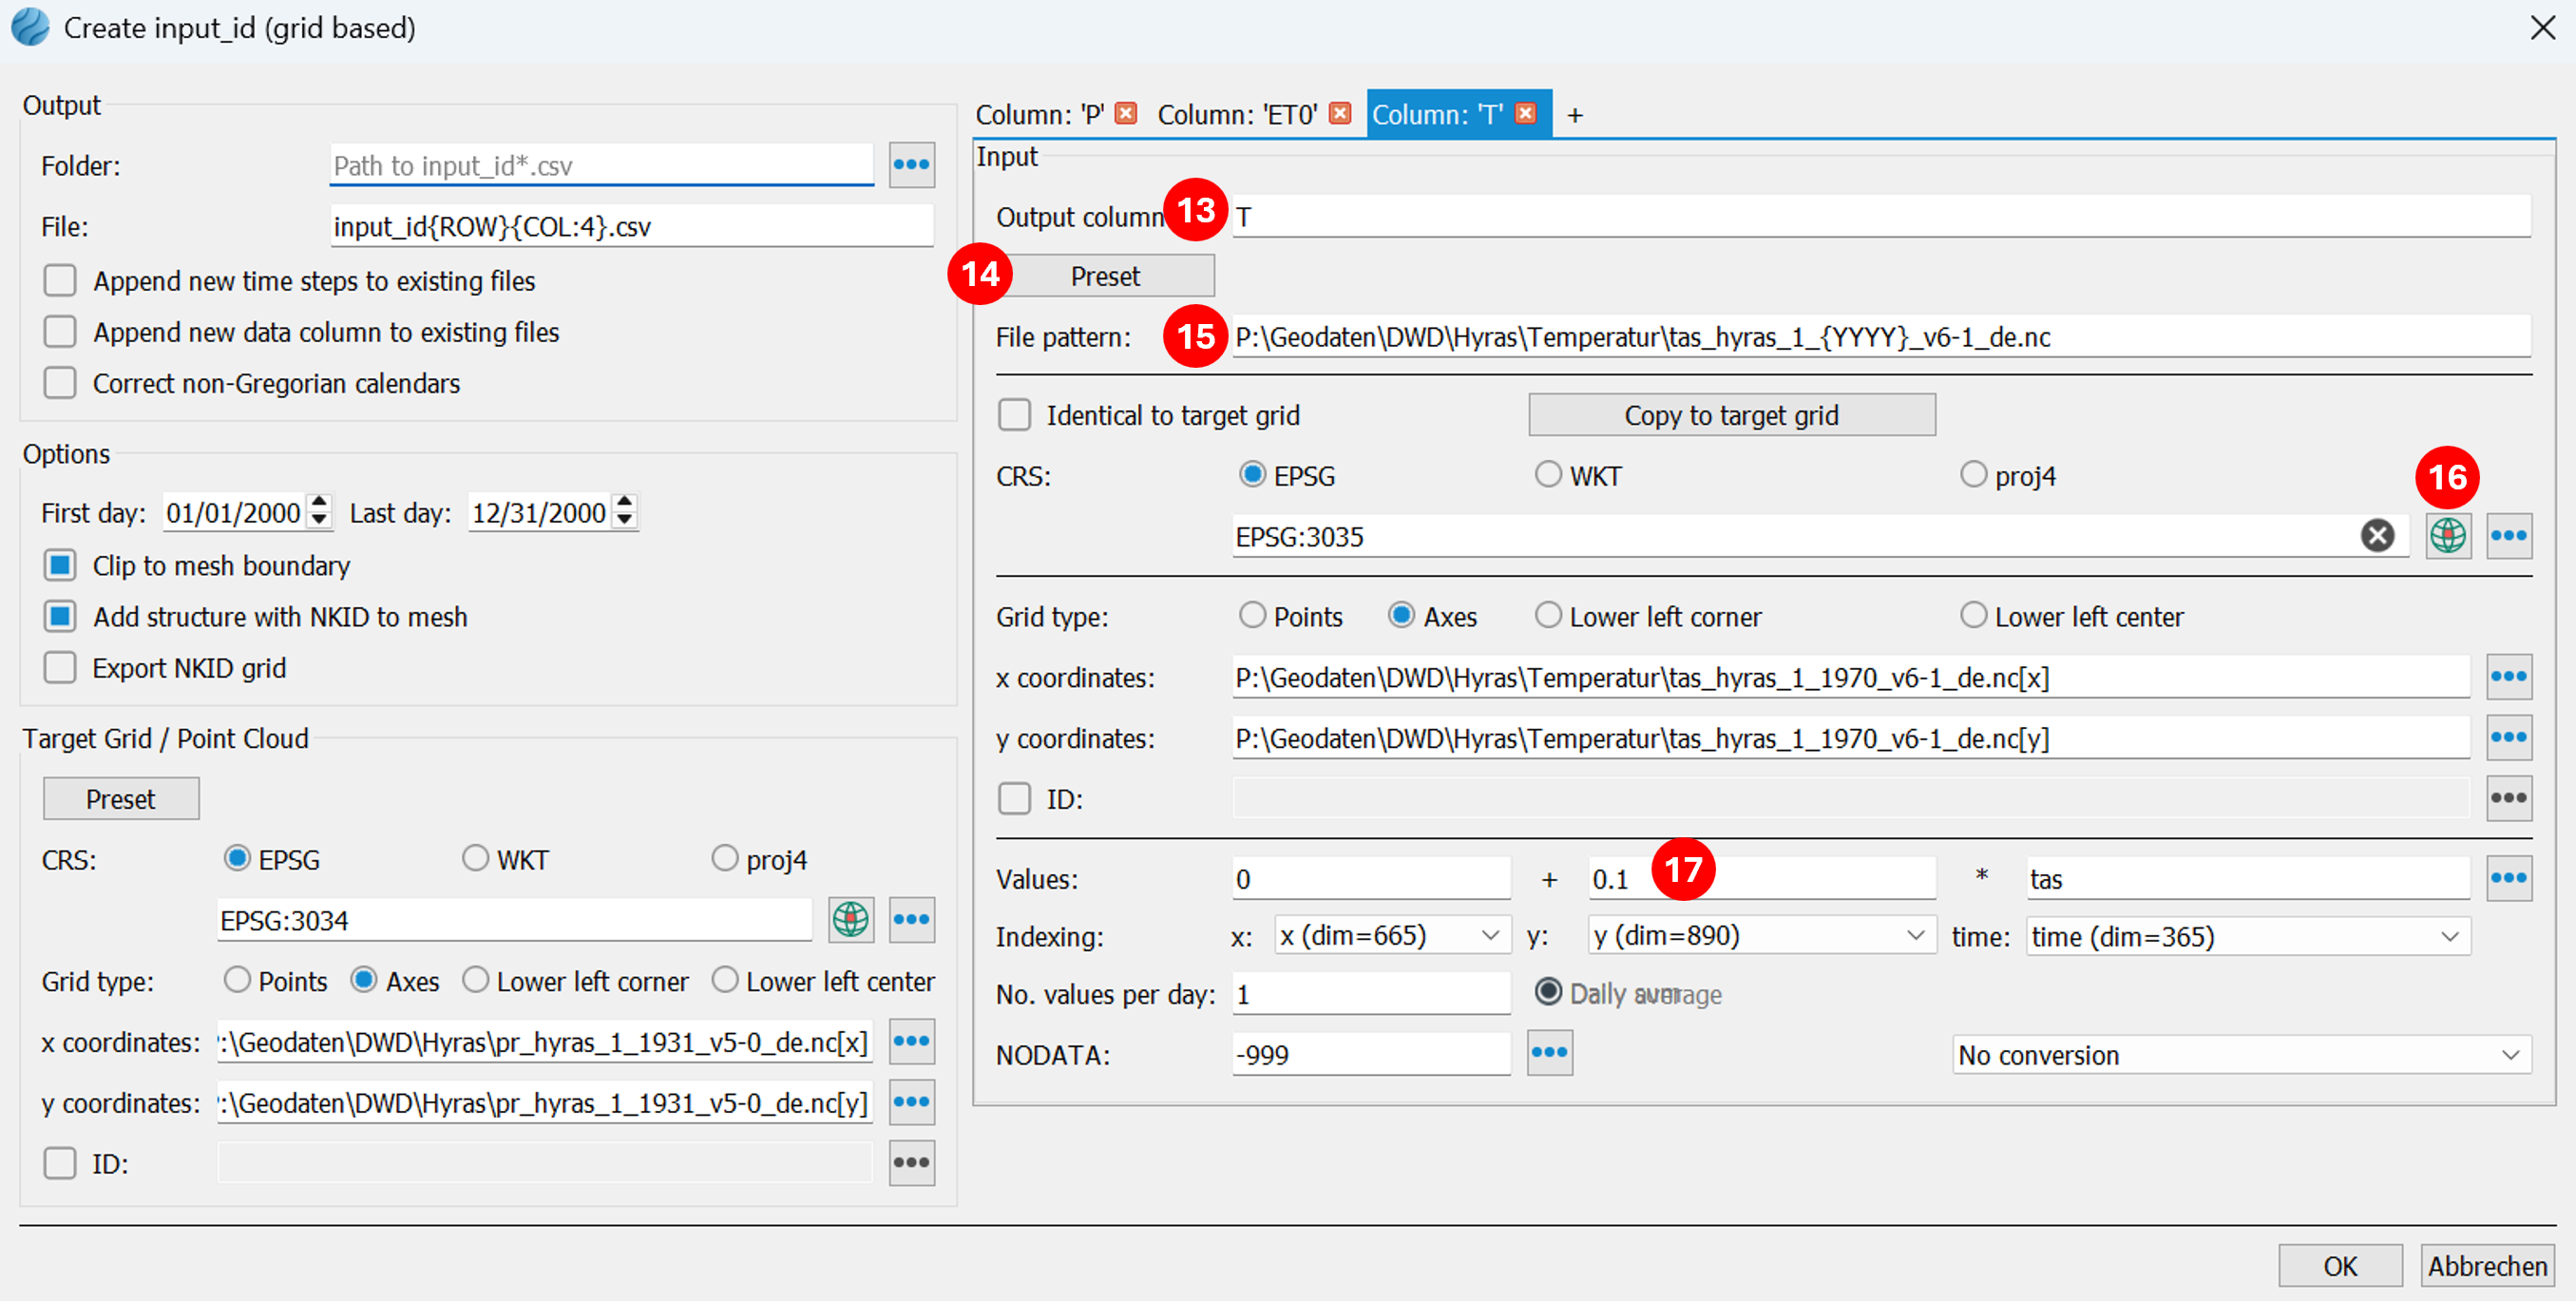This screenshot has width=2576, height=1301.
Task: Browse for output Folder path
Action: [911, 165]
